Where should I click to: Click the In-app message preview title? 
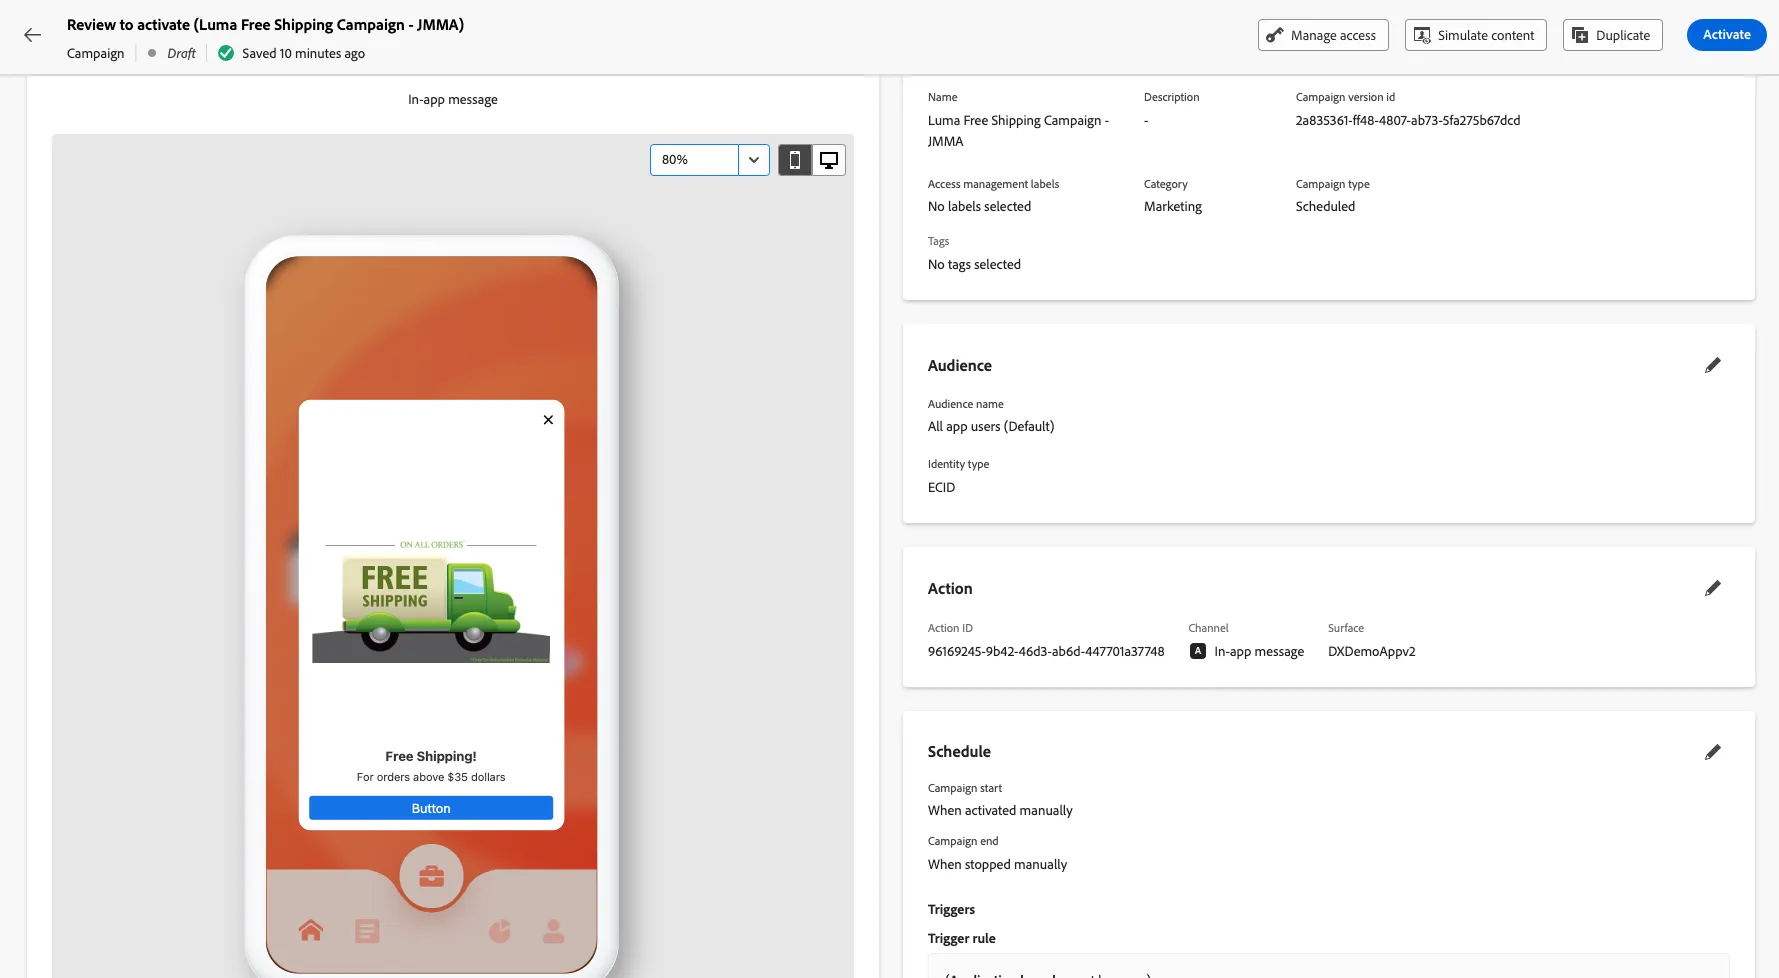tap(453, 99)
